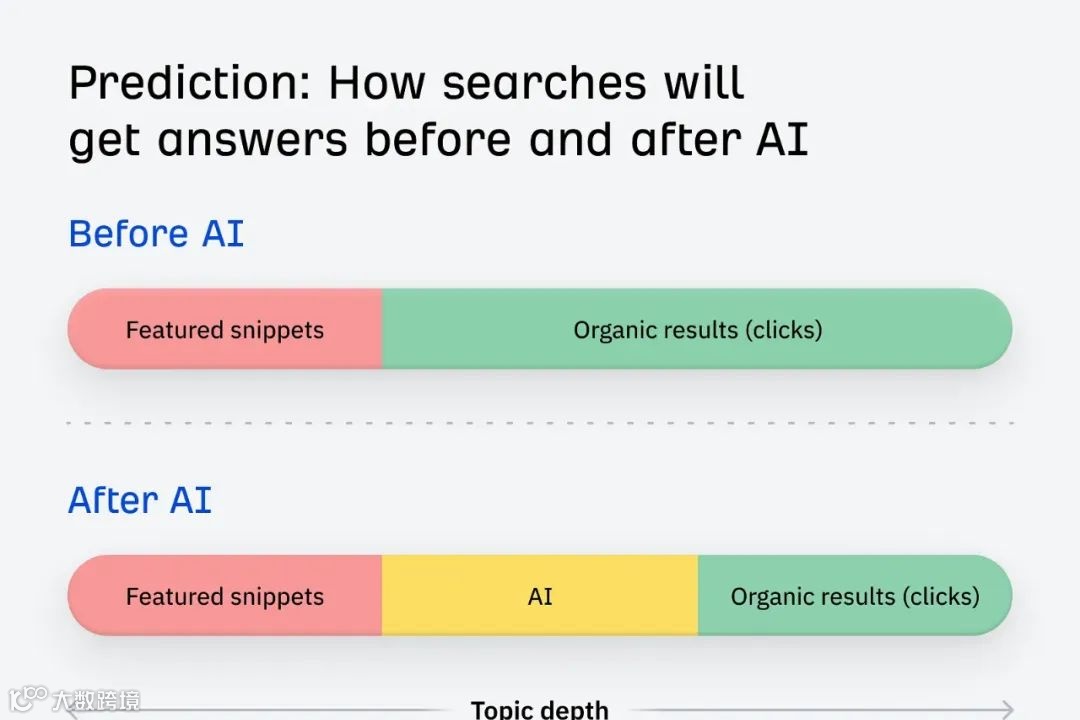Click rounded right end of After AI bar
Viewport: 1080px width, 720px height.
[997, 596]
